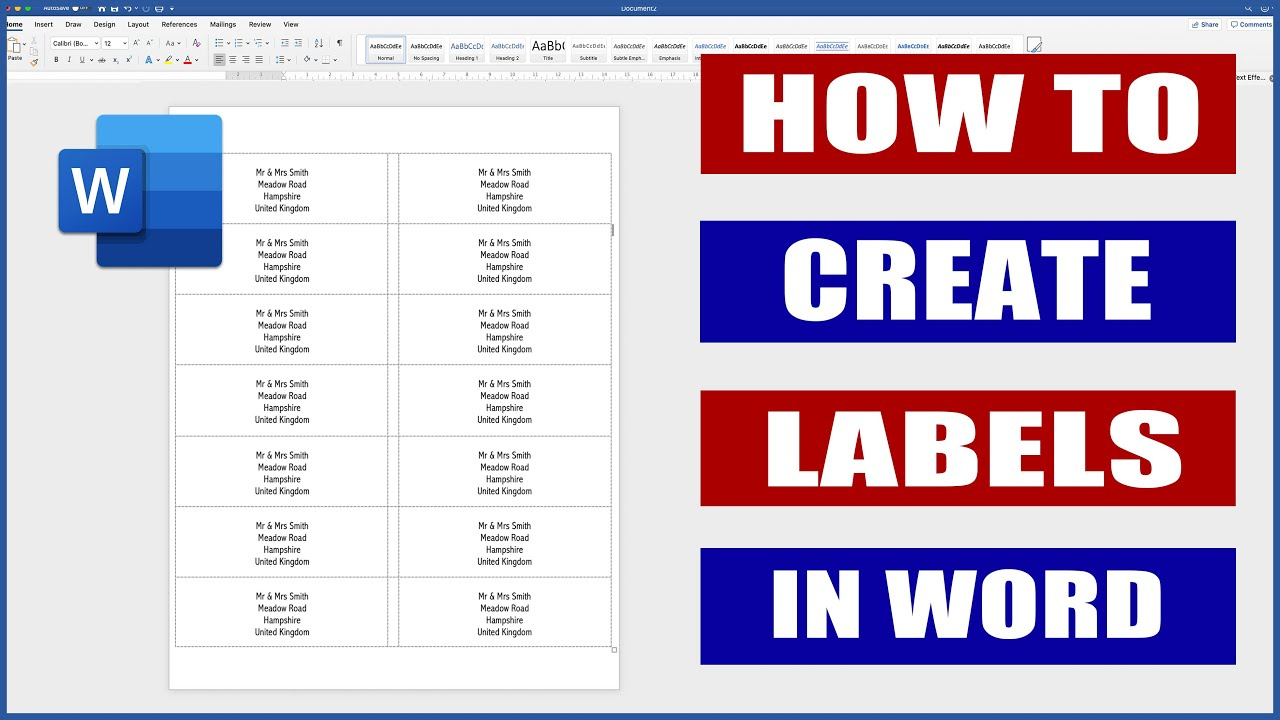
Task: Enable strikethrough formatting
Action: tap(102, 60)
